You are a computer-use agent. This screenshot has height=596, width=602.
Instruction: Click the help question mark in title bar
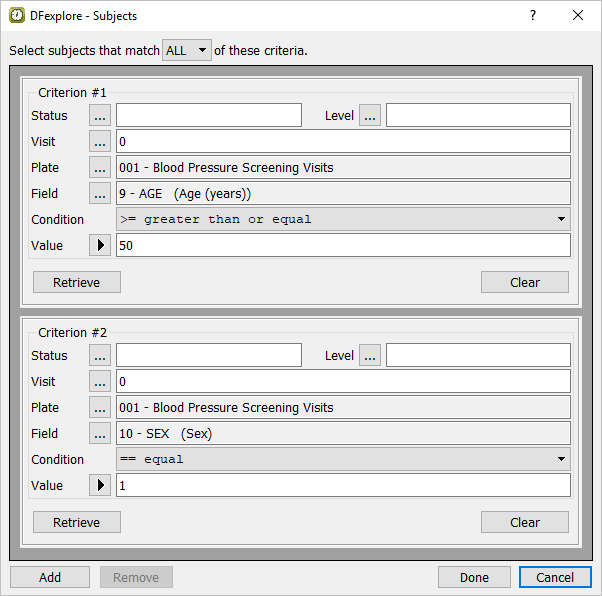(533, 16)
